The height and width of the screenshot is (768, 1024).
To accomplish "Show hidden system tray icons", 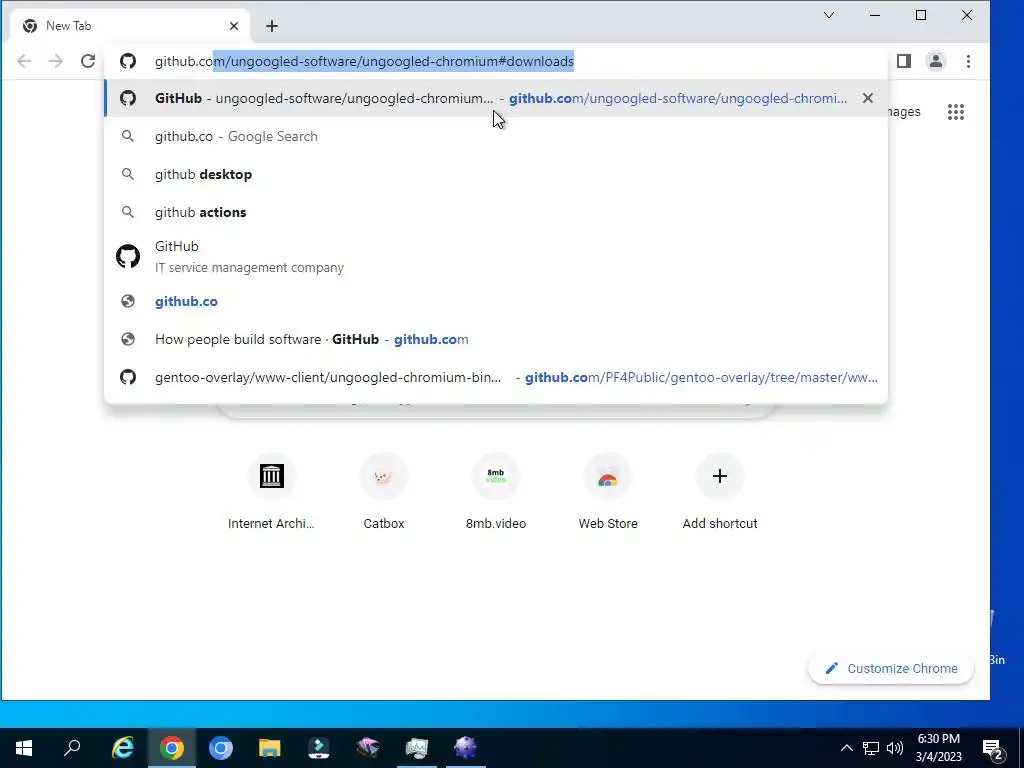I will (x=846, y=748).
